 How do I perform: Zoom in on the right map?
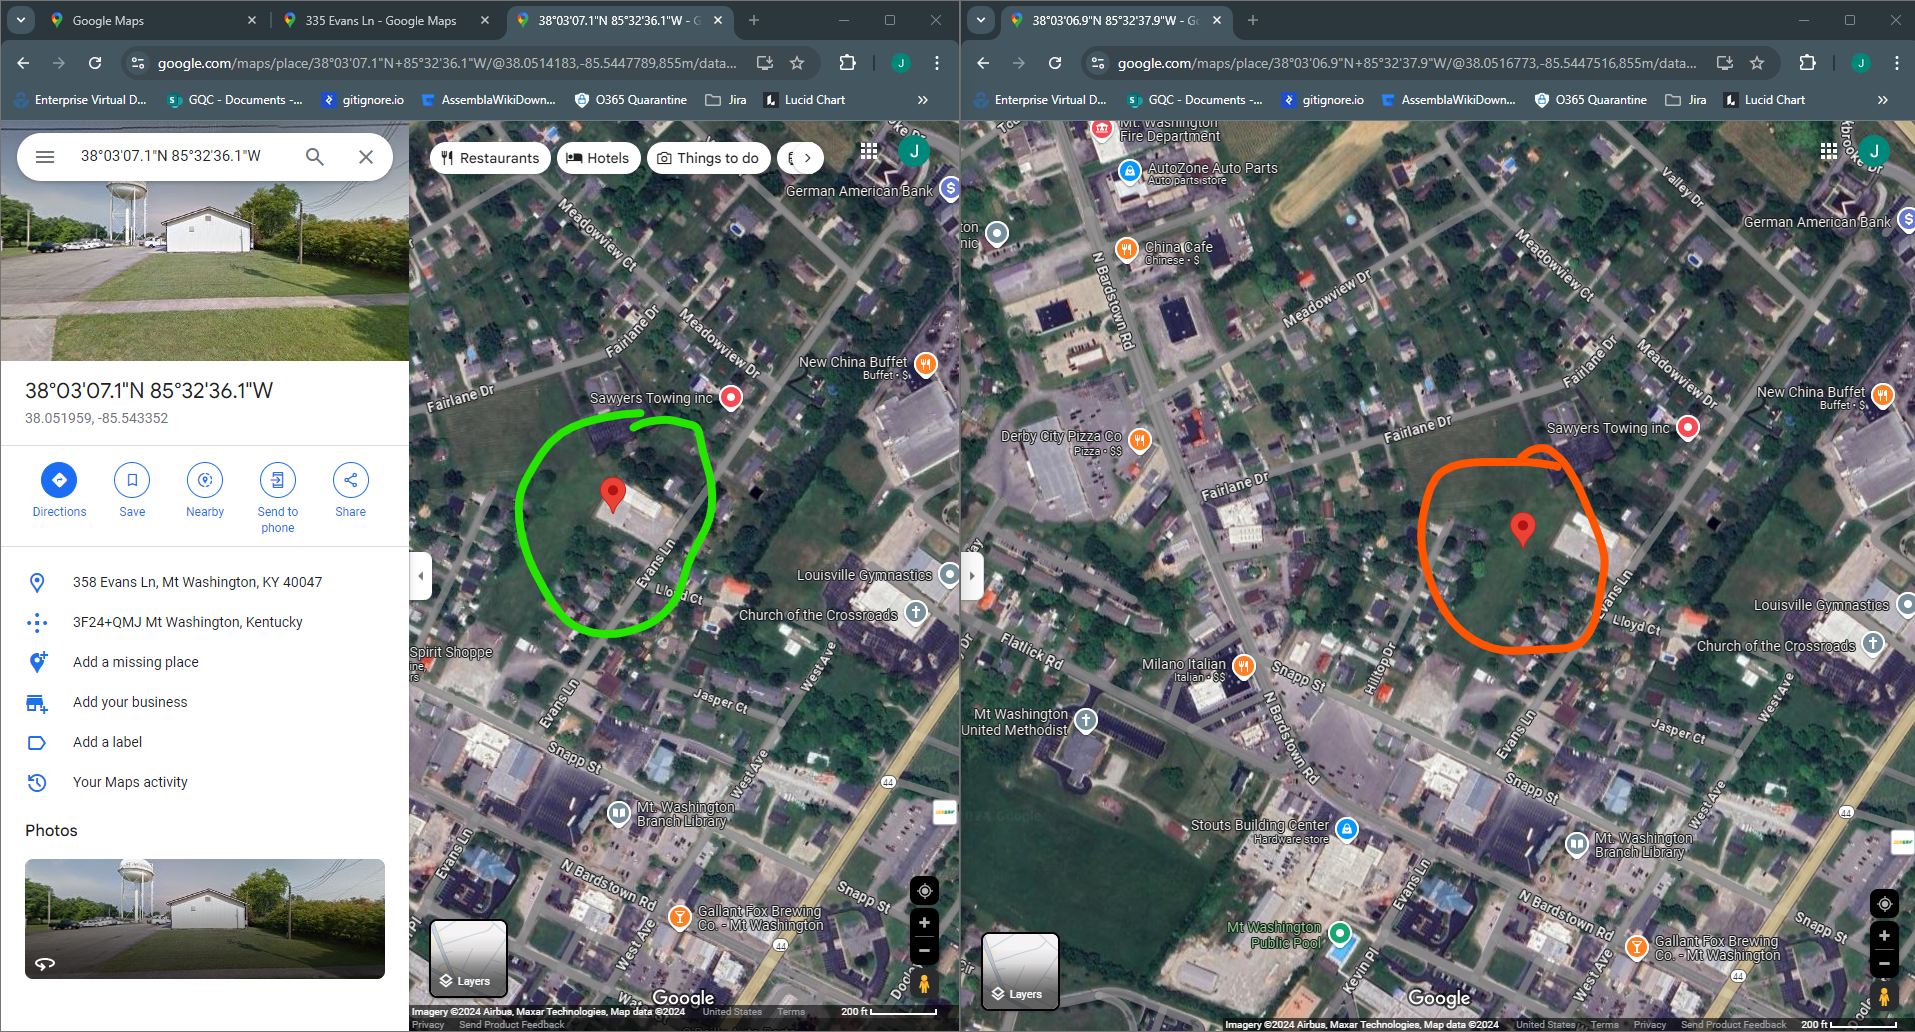(x=1884, y=936)
